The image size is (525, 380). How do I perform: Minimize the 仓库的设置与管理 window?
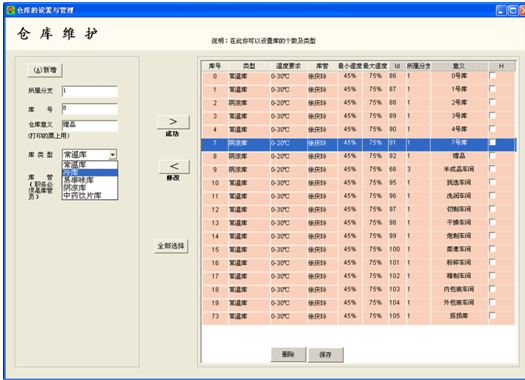[501, 10]
